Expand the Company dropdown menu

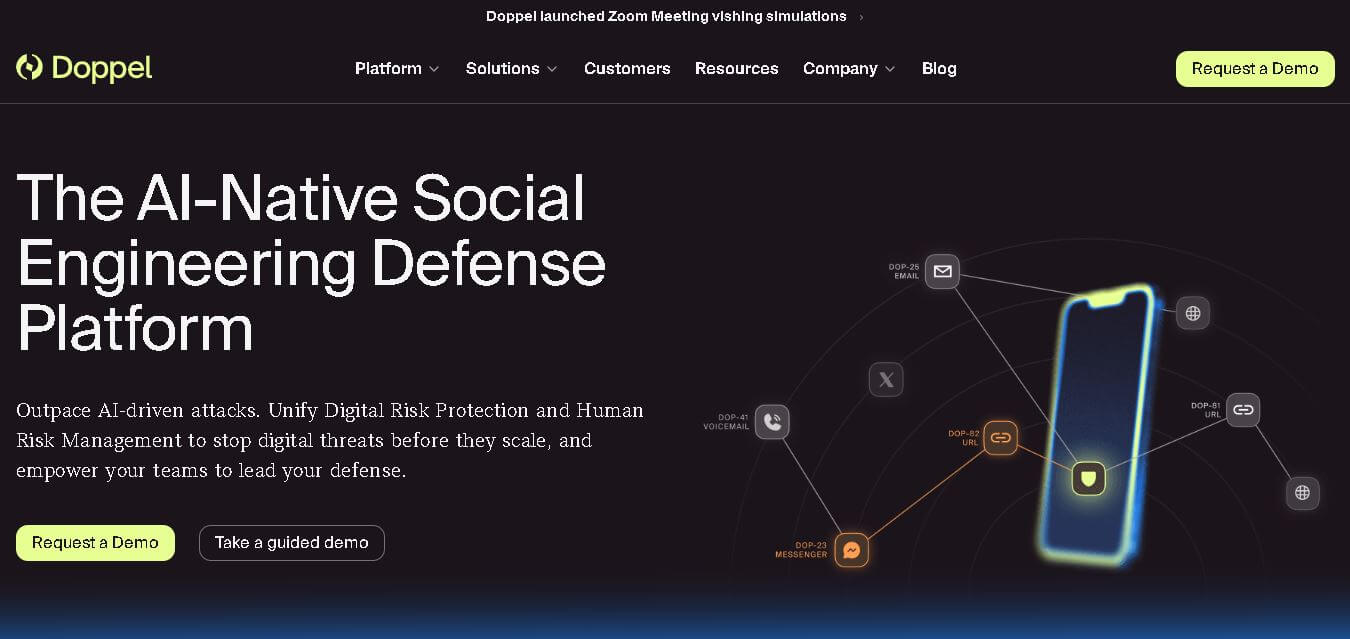pyautogui.click(x=849, y=68)
